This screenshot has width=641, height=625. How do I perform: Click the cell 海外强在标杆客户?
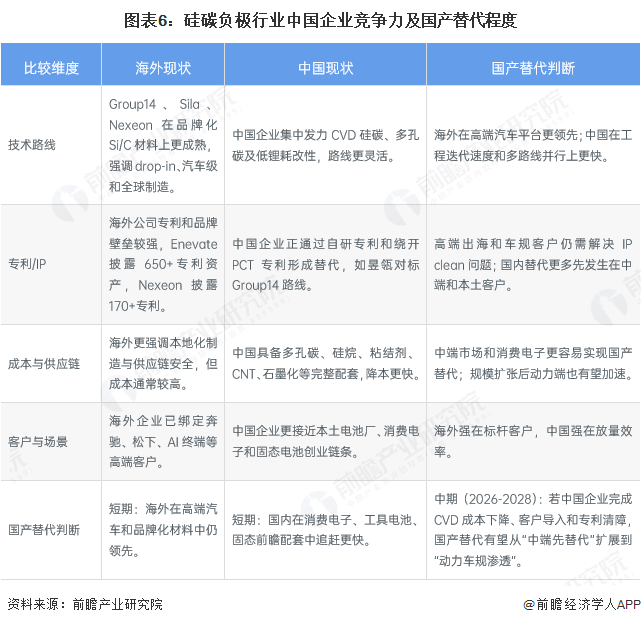point(533,441)
